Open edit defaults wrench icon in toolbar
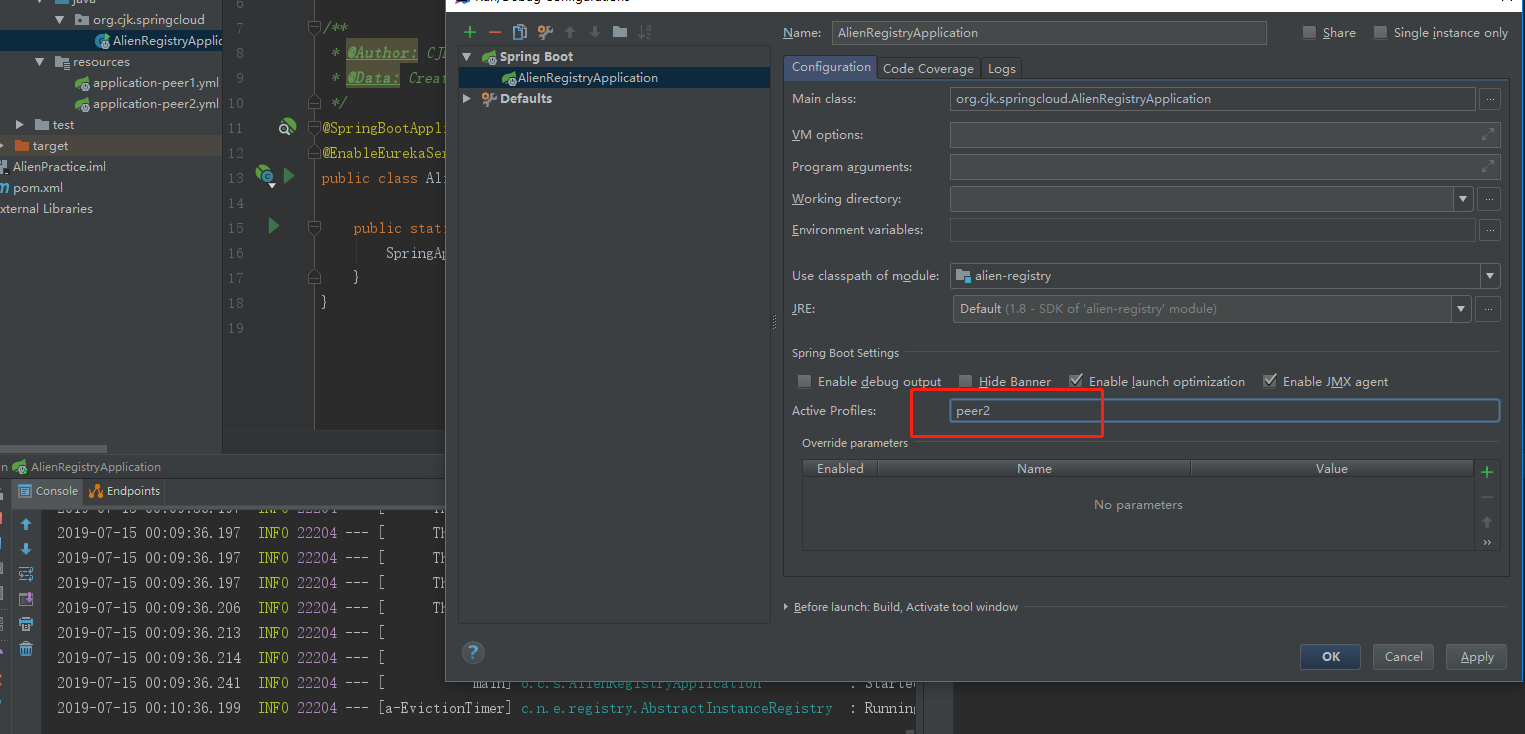1525x734 pixels. click(545, 33)
